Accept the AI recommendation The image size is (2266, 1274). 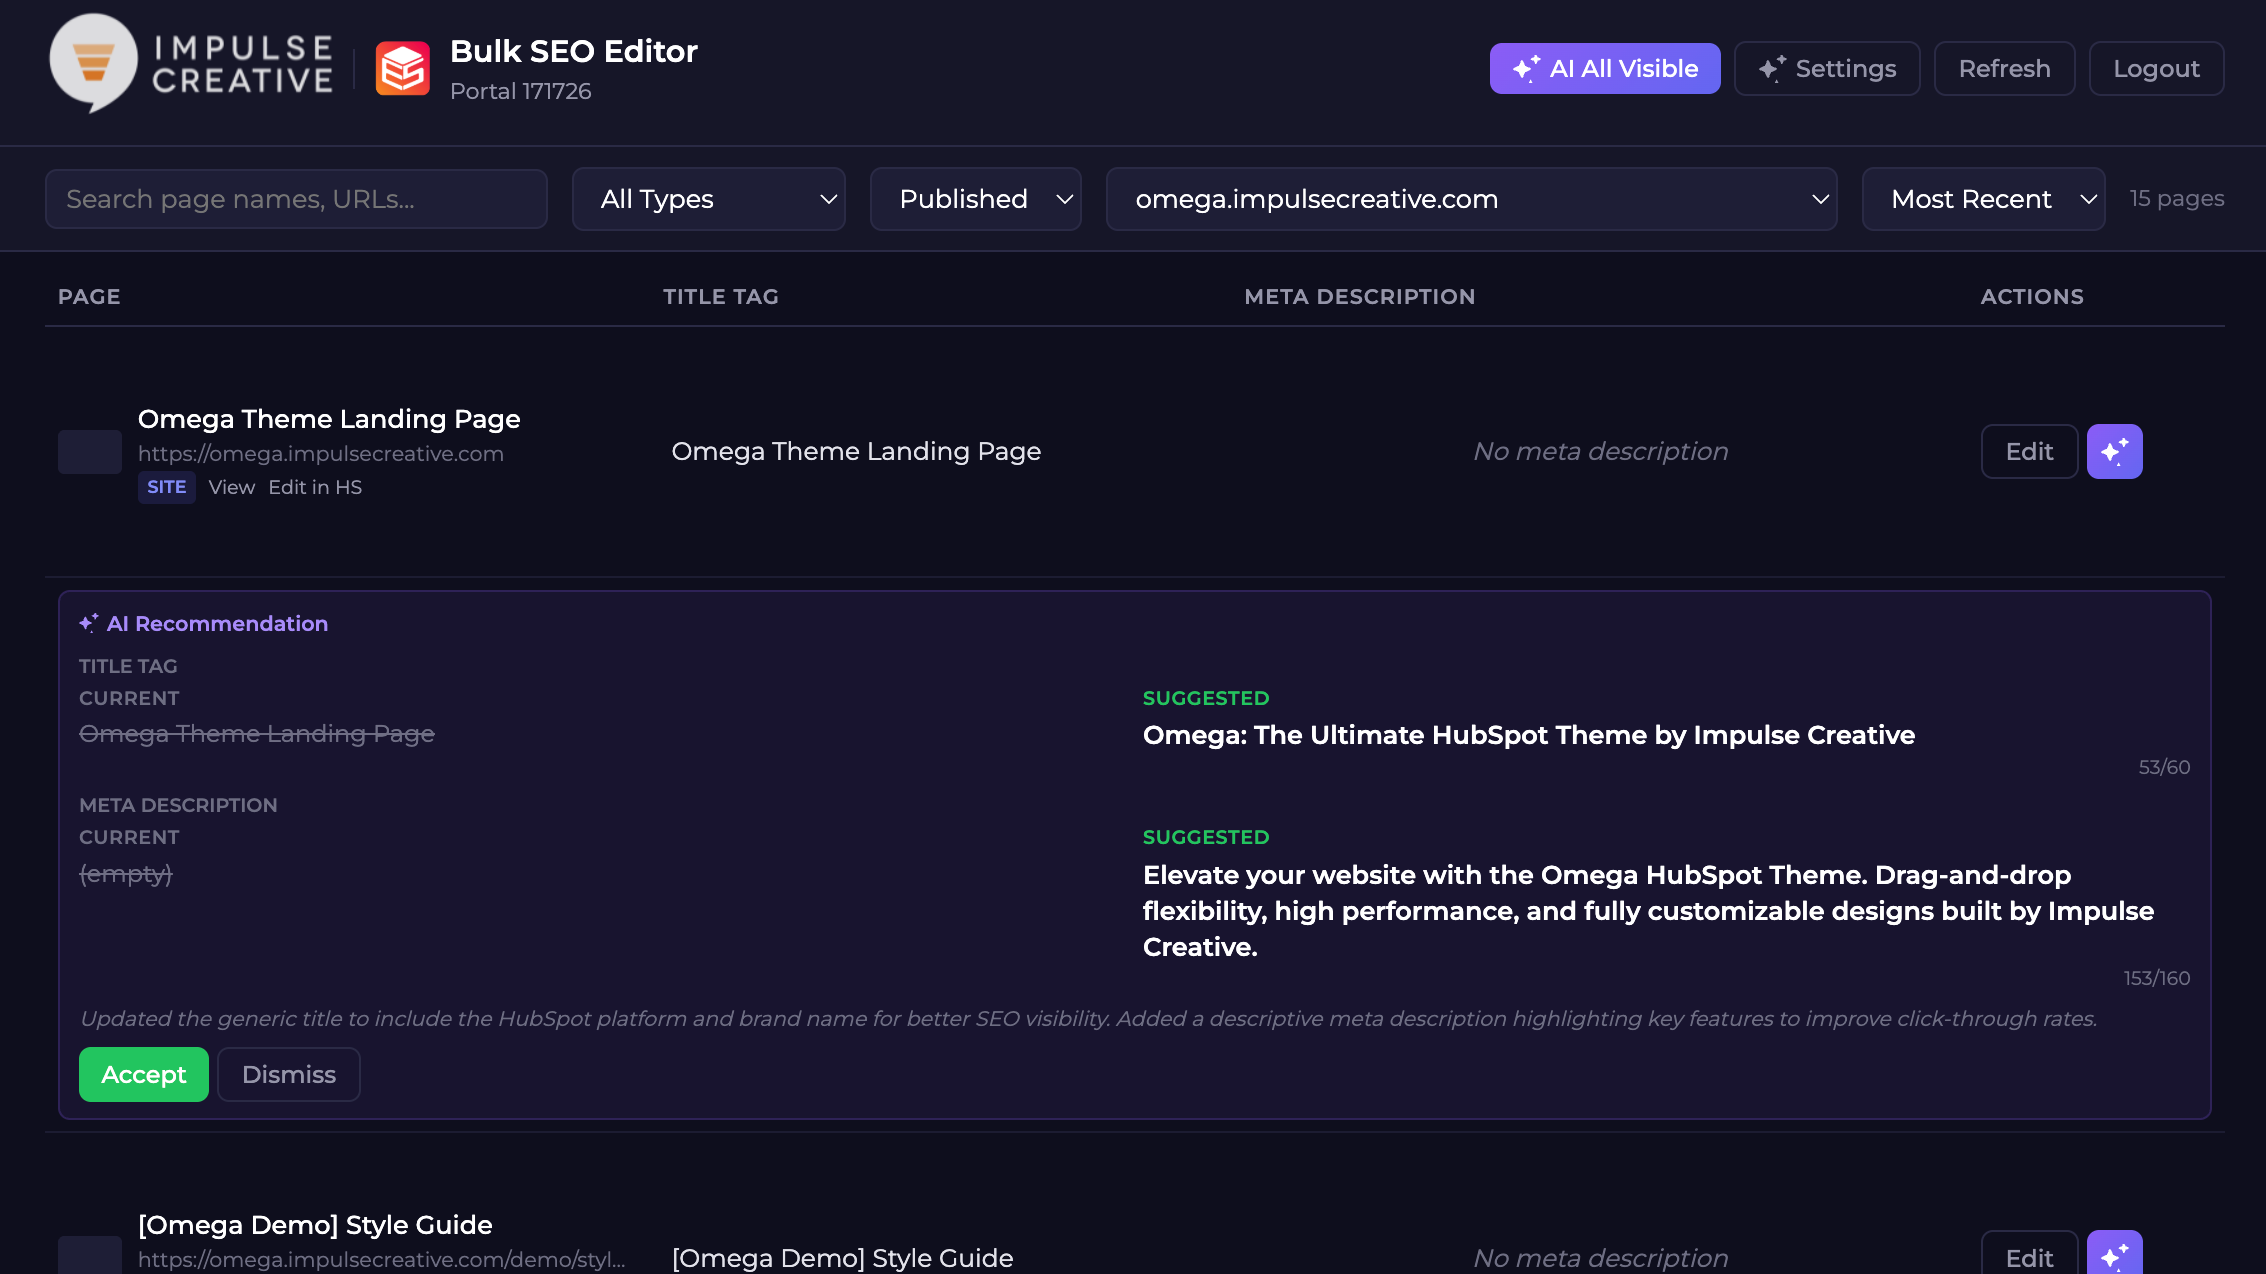coord(143,1074)
